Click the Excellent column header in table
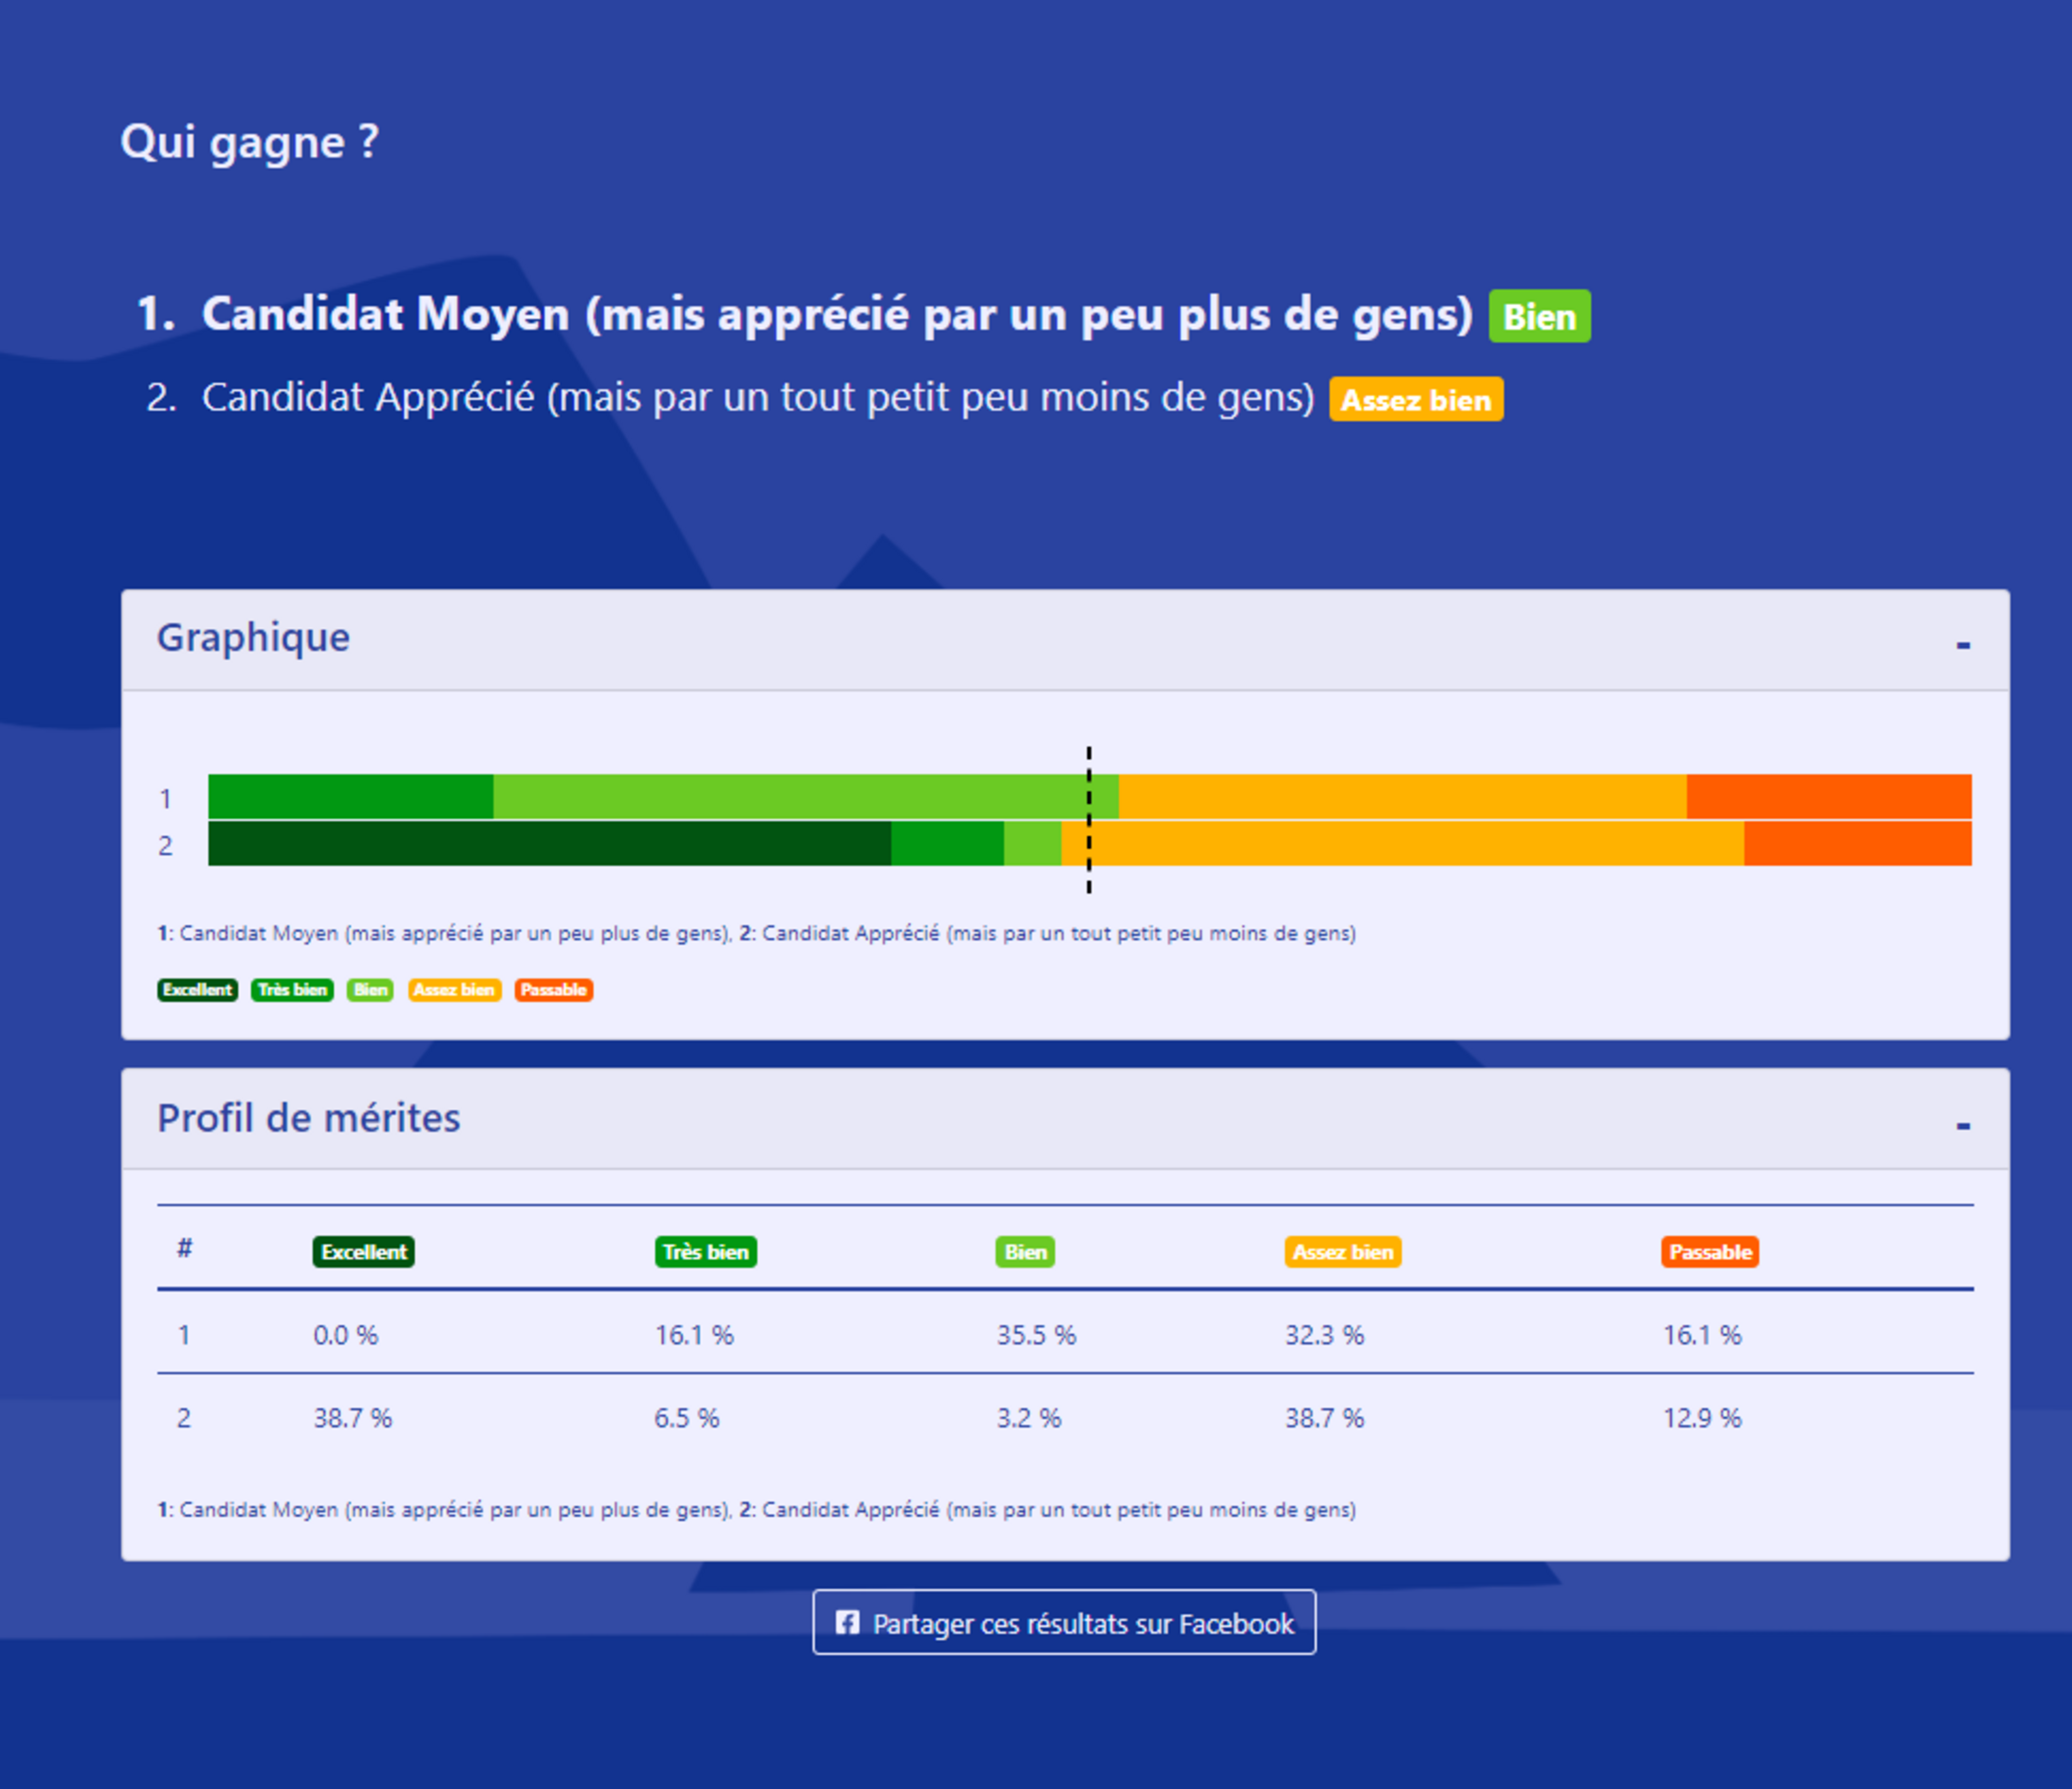 363,1252
